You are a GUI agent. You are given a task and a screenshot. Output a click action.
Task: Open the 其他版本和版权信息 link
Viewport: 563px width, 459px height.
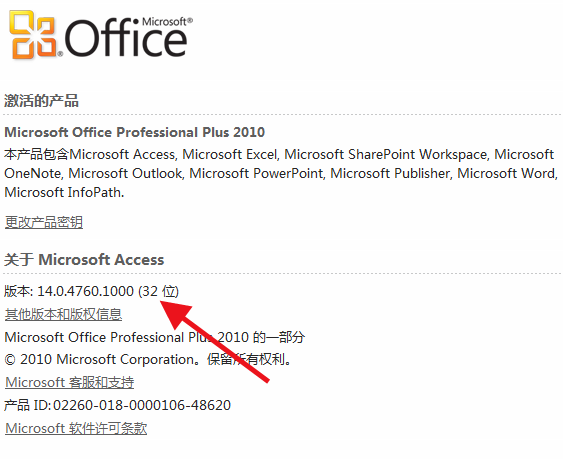click(63, 314)
